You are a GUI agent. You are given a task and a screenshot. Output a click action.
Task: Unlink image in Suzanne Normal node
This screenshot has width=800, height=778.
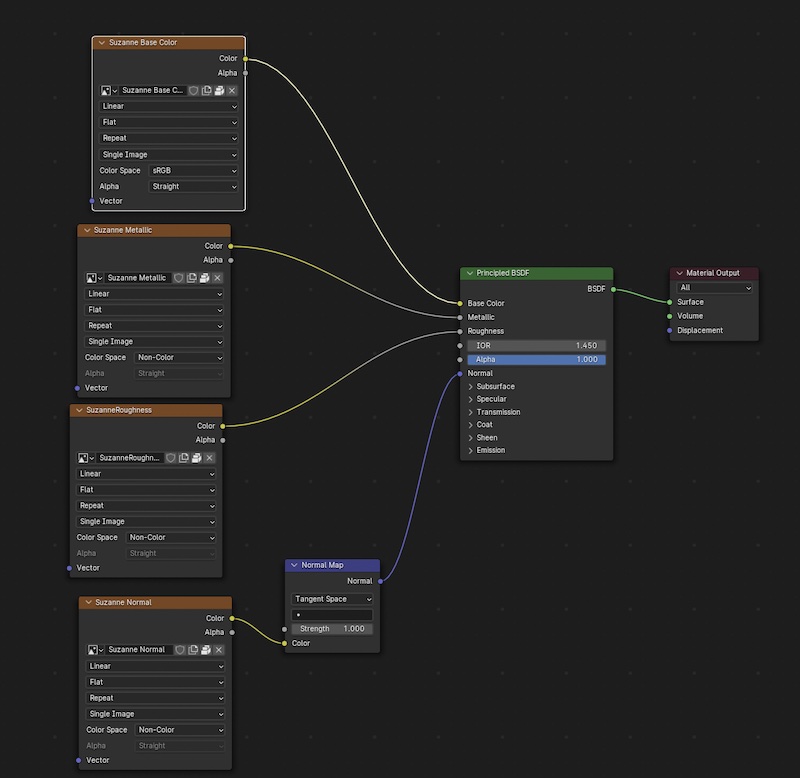point(219,650)
